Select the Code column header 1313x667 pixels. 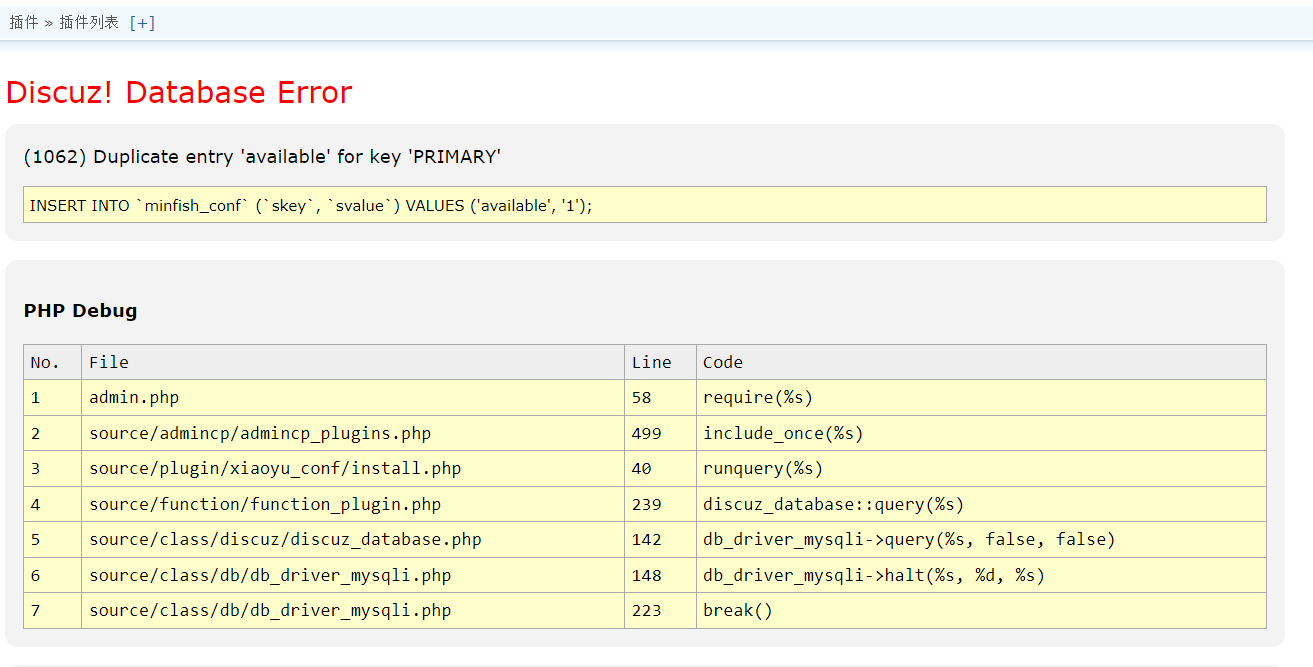982,362
